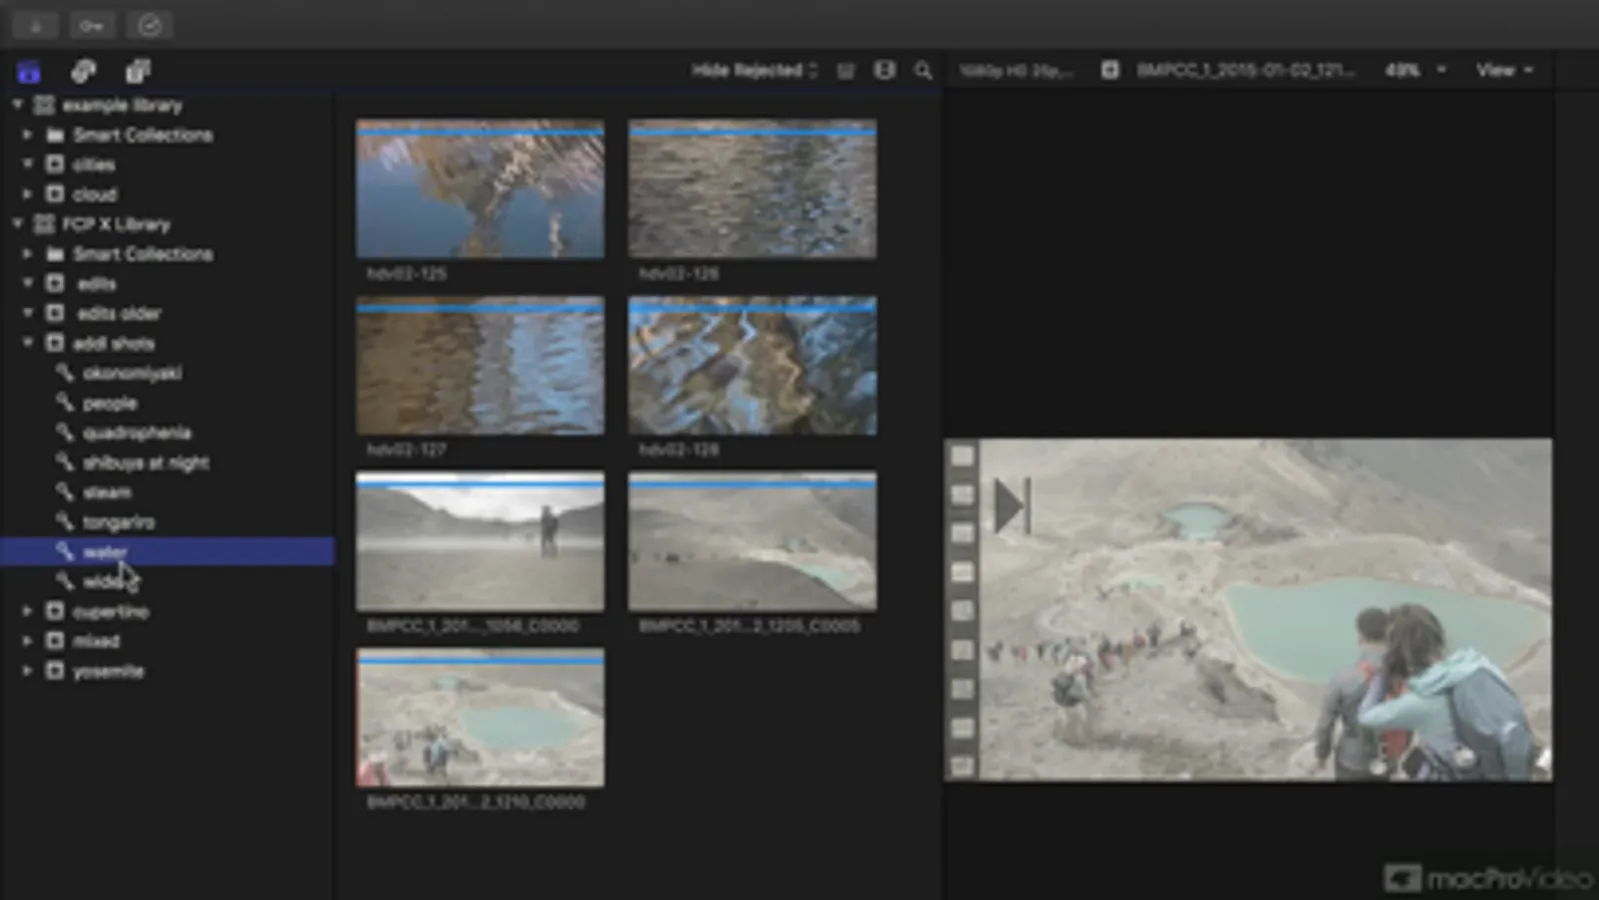Select the hdv02-126 clip thumbnail
Viewport: 1599px width, 900px height.
[752, 189]
